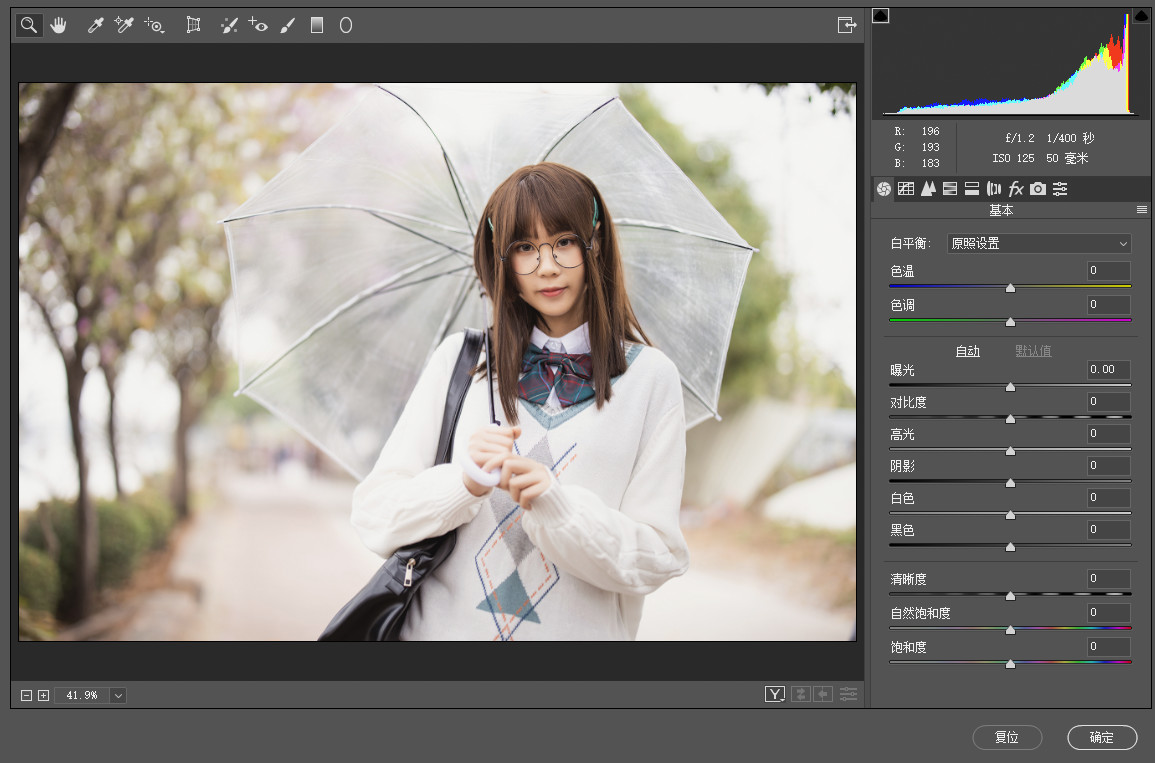The width and height of the screenshot is (1155, 763).
Task: Select the White Balance eyedropper tool
Action: coord(95,26)
